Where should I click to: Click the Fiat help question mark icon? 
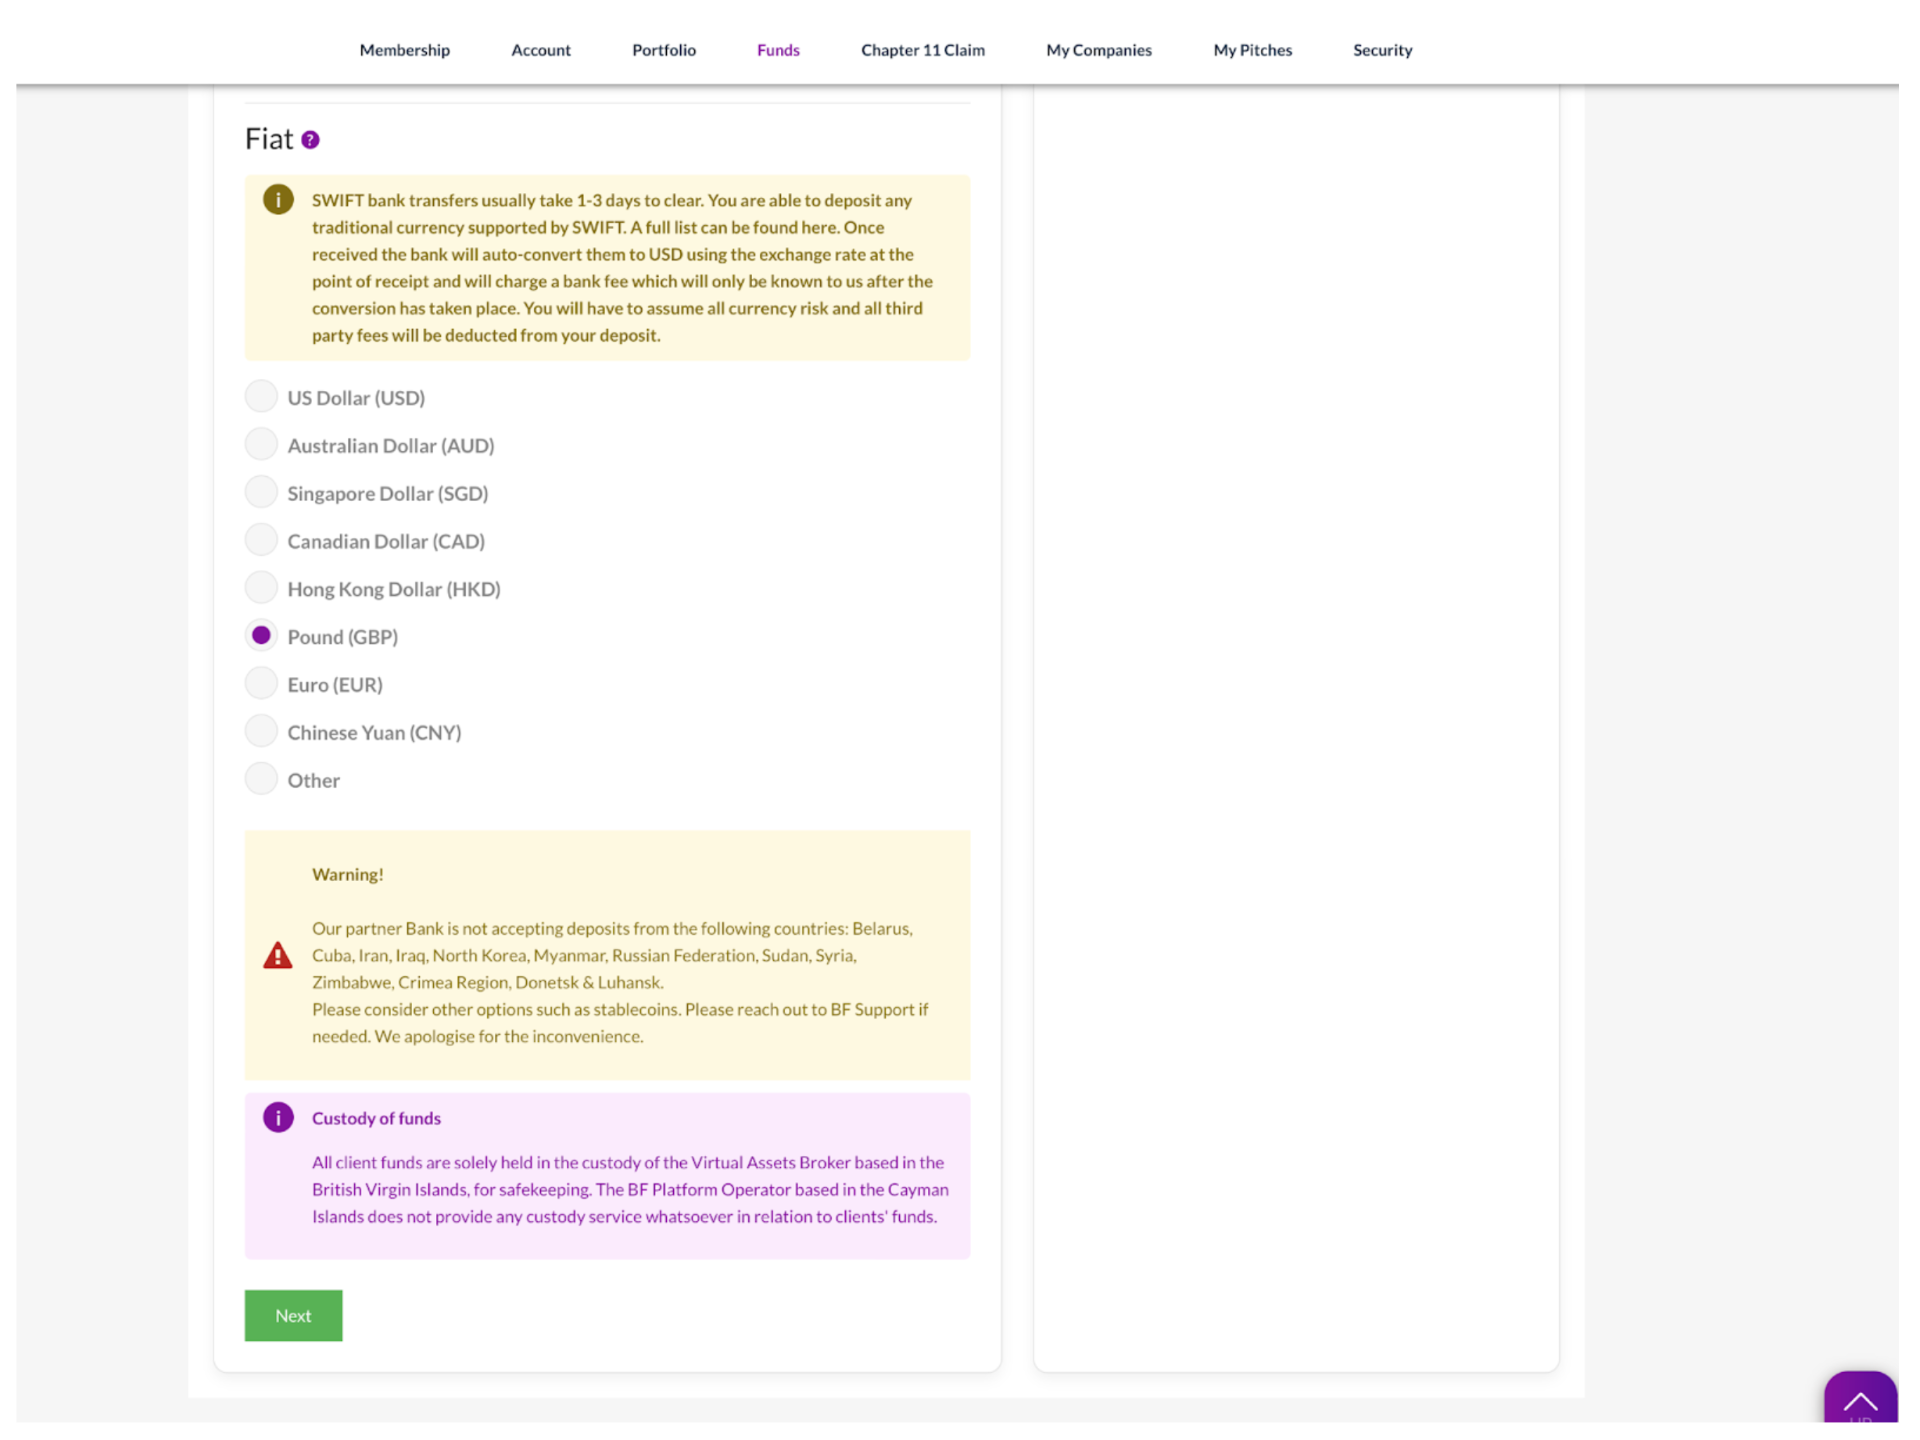pos(310,140)
